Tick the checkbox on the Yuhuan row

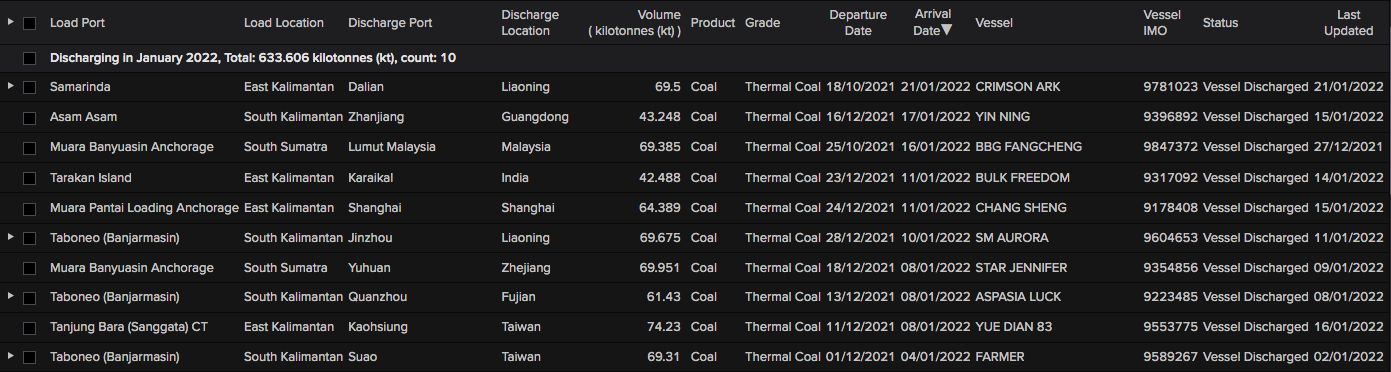(29, 268)
